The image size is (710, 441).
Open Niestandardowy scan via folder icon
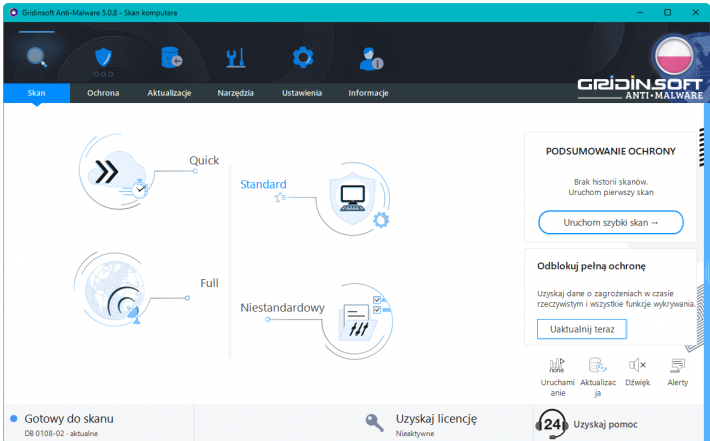point(359,321)
